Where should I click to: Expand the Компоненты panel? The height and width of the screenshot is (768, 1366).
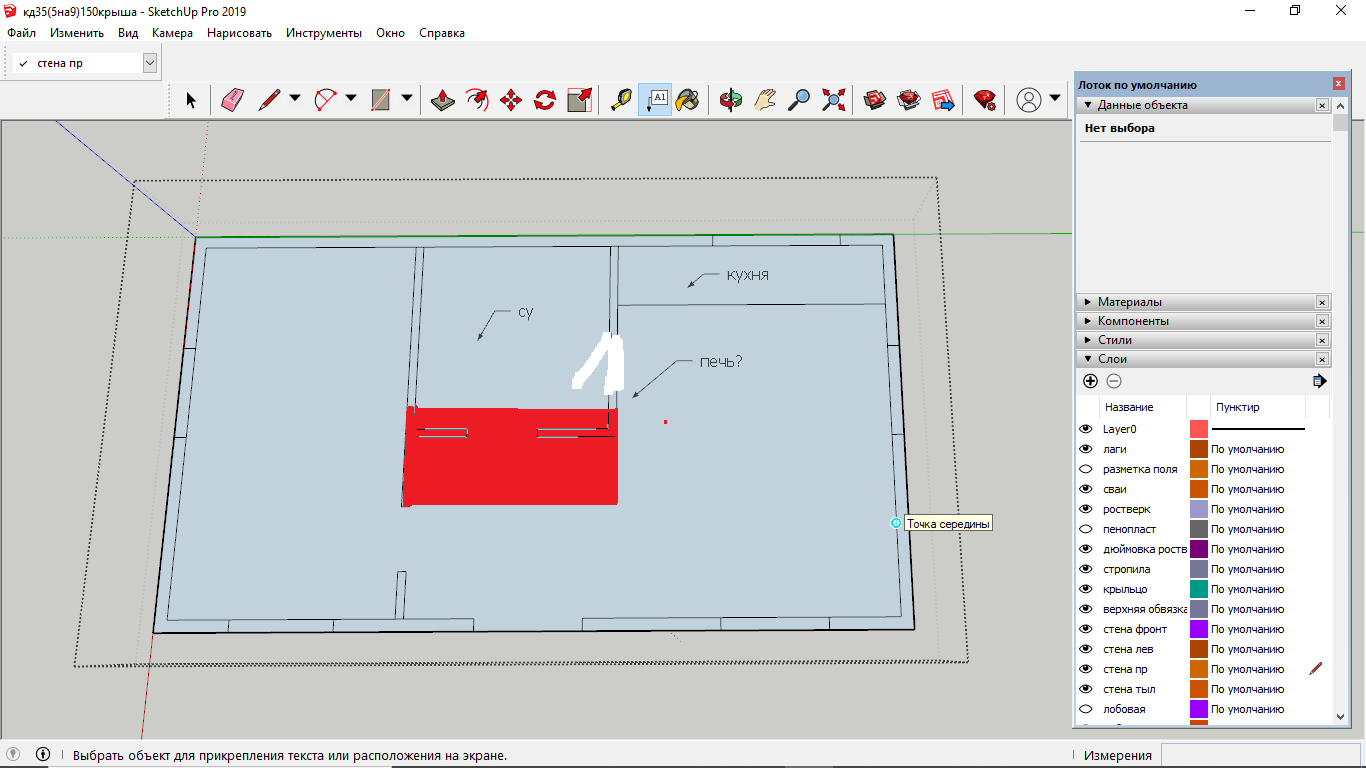1132,321
